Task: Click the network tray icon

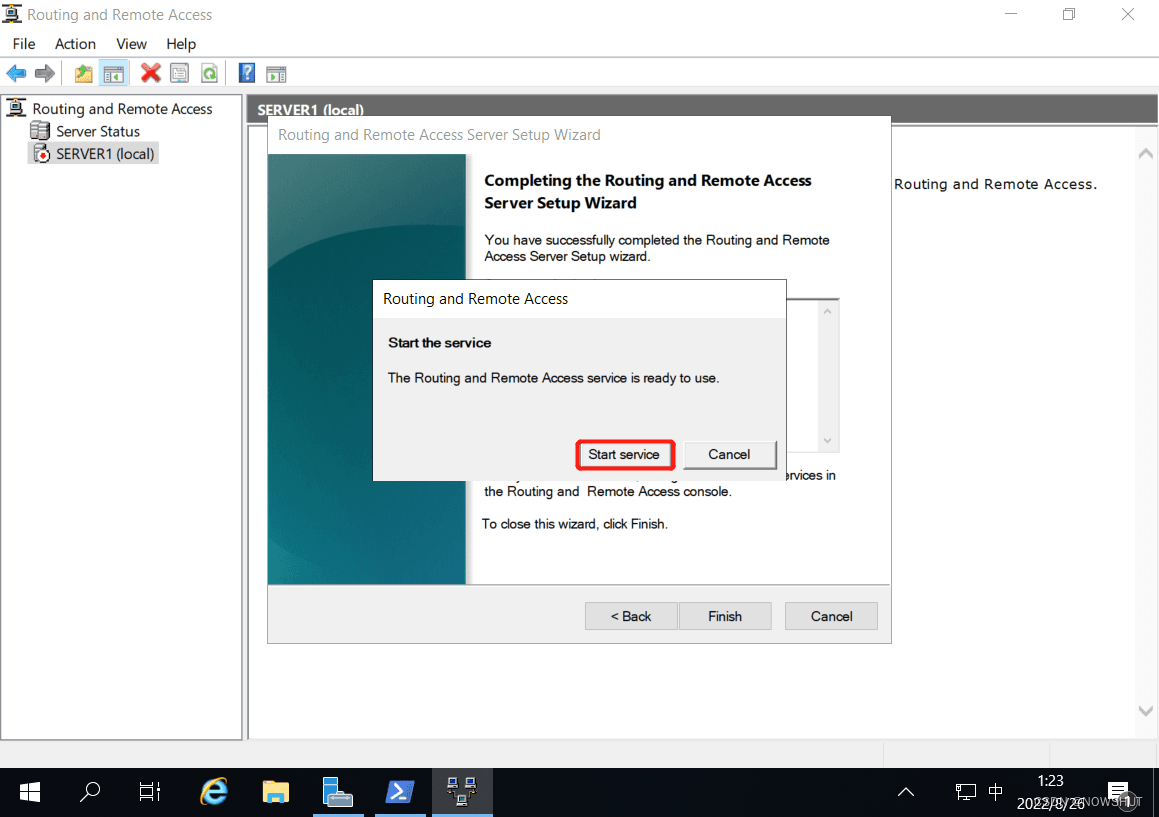Action: click(x=965, y=792)
